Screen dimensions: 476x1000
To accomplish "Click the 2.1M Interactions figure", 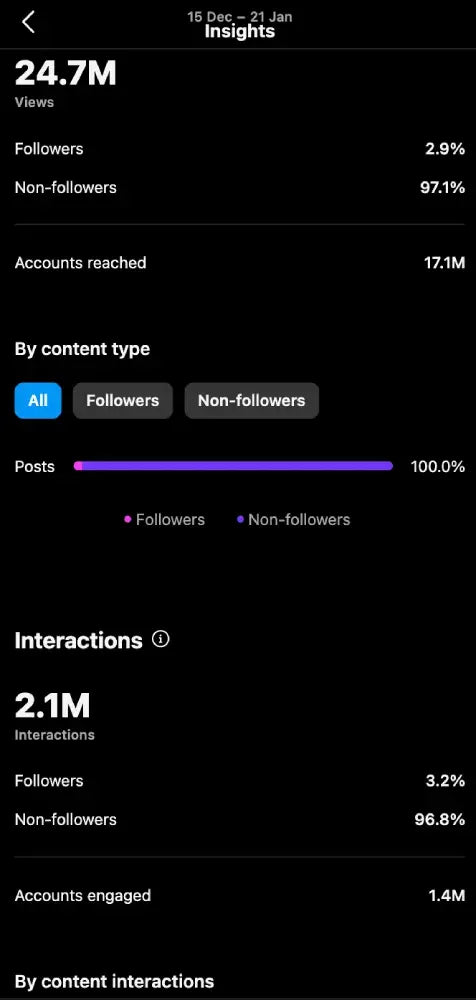I will [x=52, y=705].
